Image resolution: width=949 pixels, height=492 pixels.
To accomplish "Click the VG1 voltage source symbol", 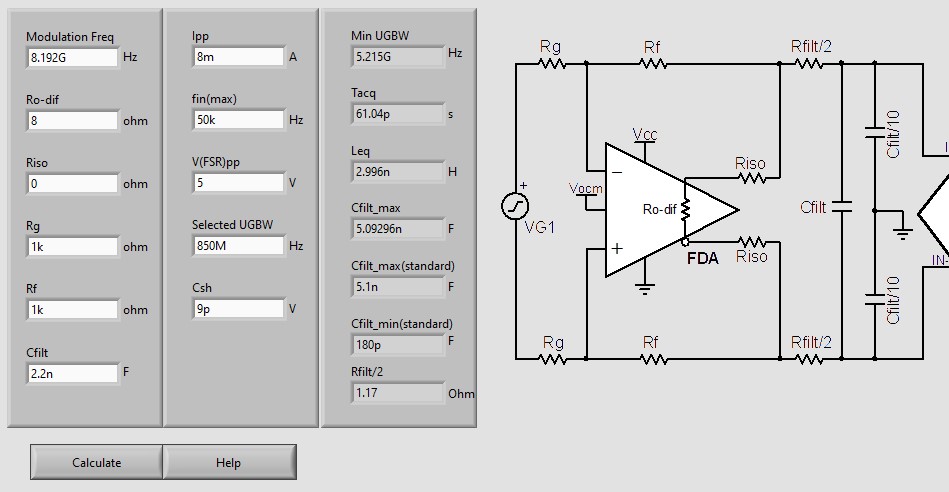I will click(x=515, y=207).
